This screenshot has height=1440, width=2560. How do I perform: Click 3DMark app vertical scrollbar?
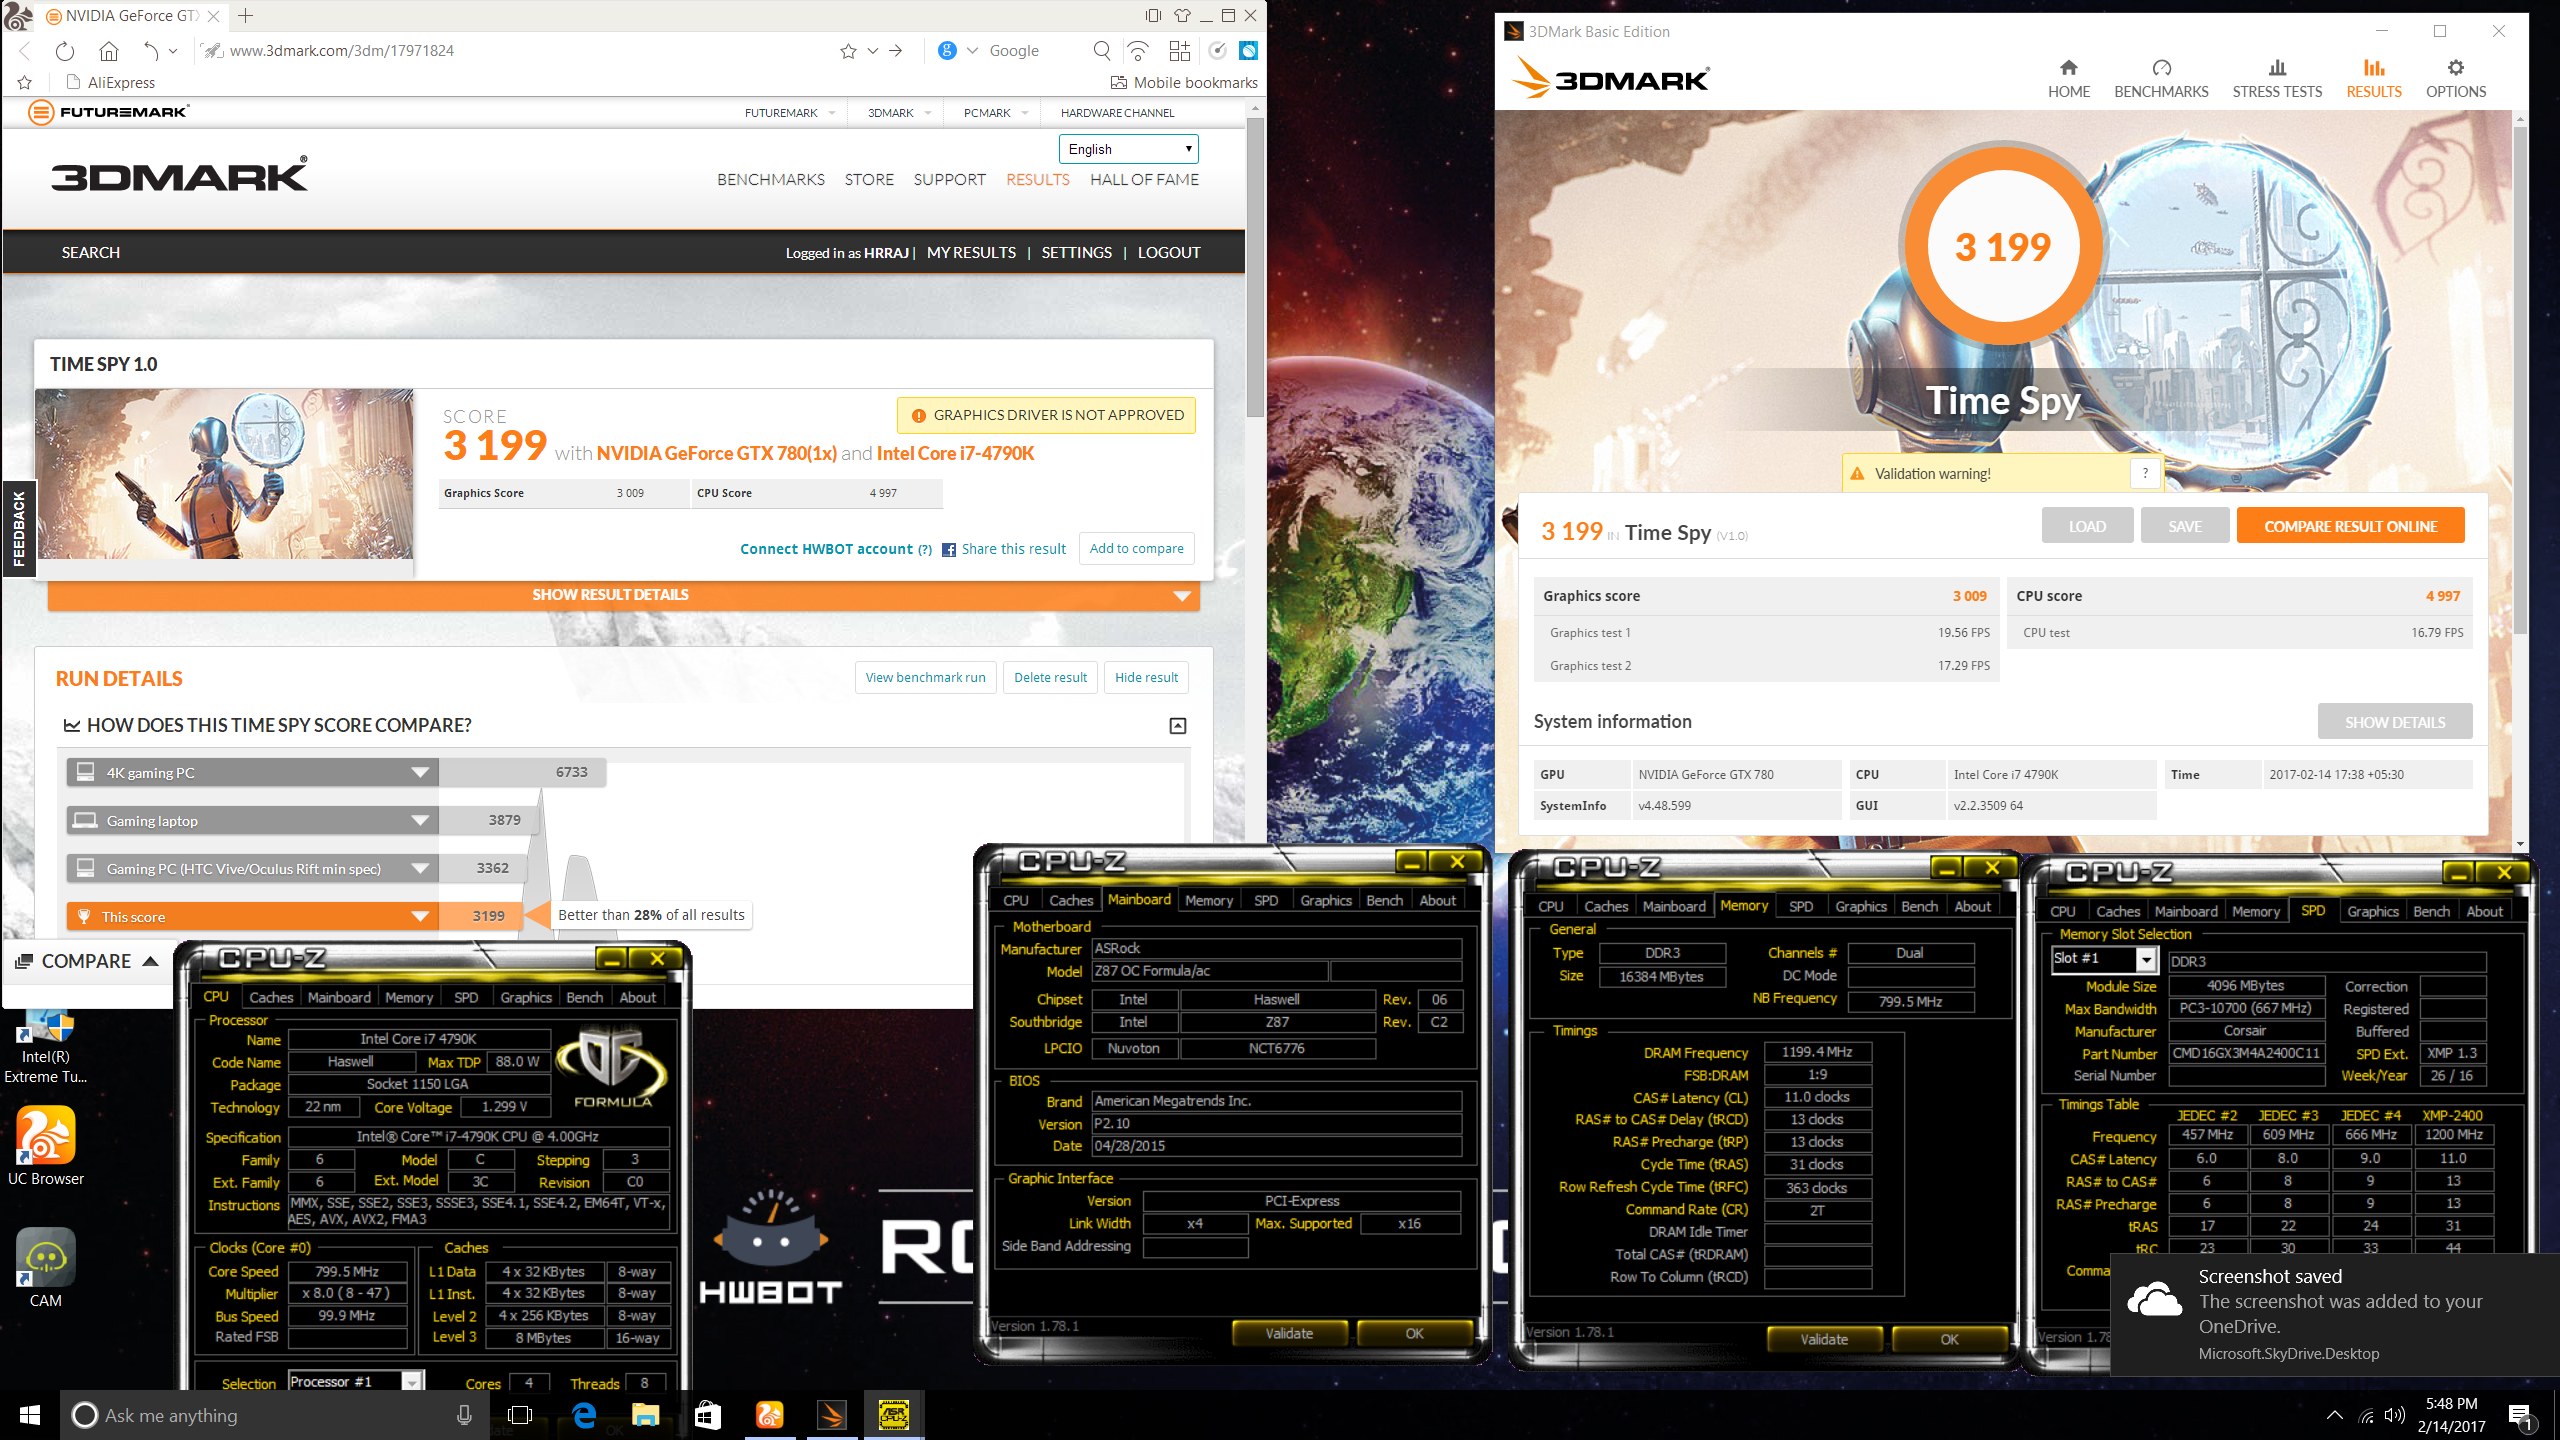pos(2520,380)
